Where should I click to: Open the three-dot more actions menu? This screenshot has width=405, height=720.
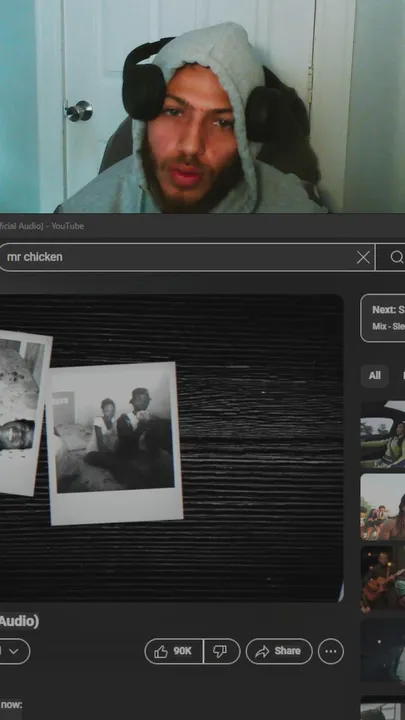[331, 651]
